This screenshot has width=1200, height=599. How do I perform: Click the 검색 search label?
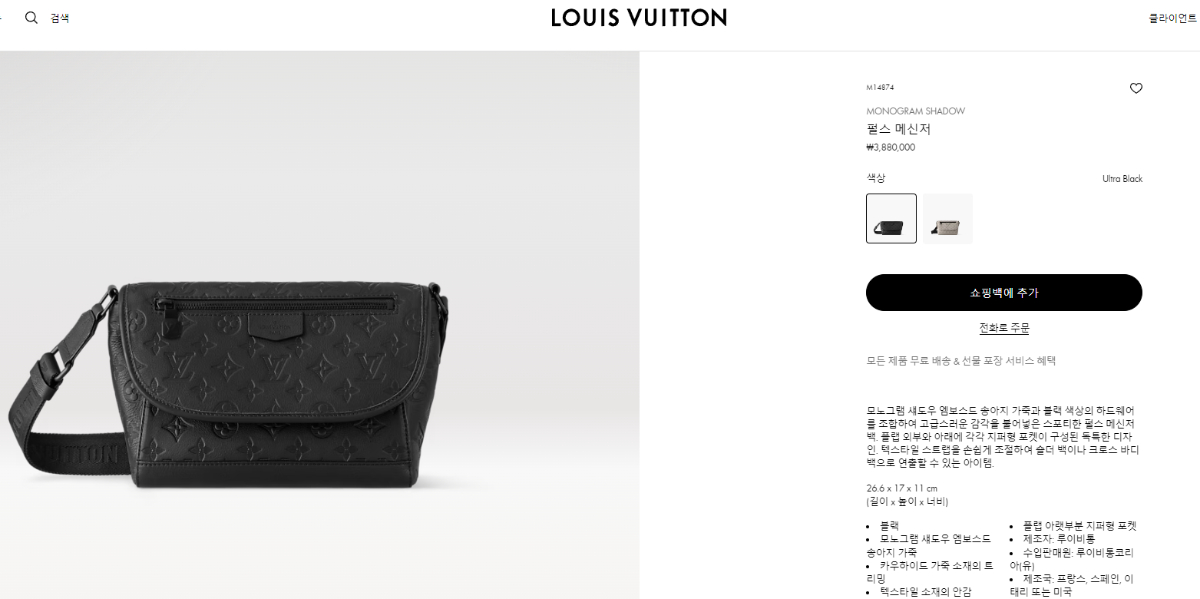click(x=60, y=18)
